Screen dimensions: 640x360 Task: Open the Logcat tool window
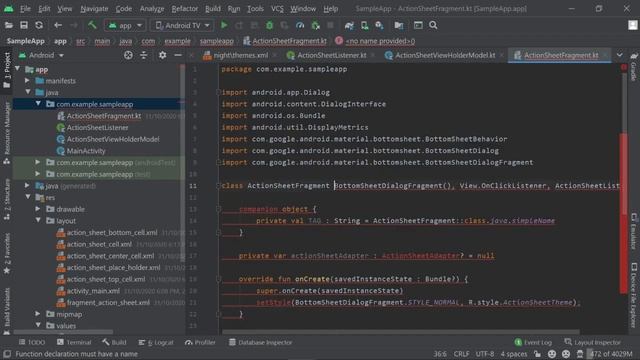(156, 342)
